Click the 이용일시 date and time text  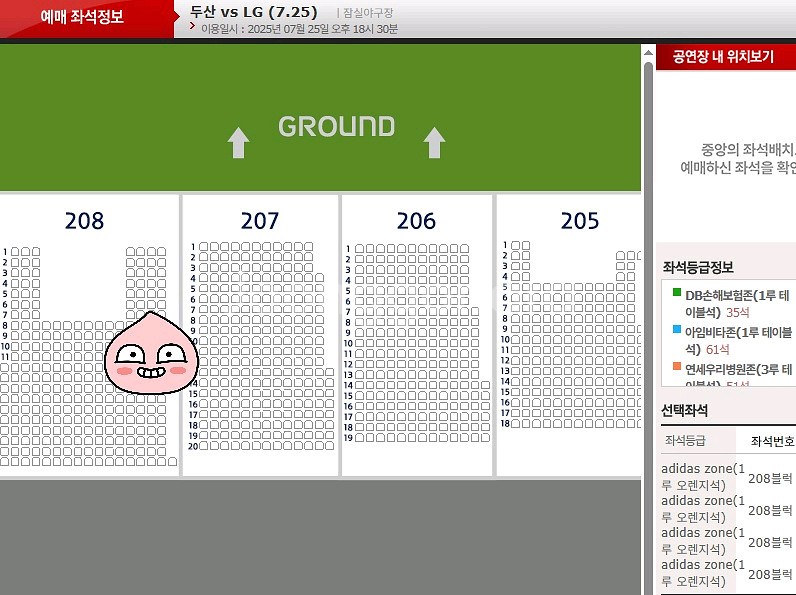[300, 29]
